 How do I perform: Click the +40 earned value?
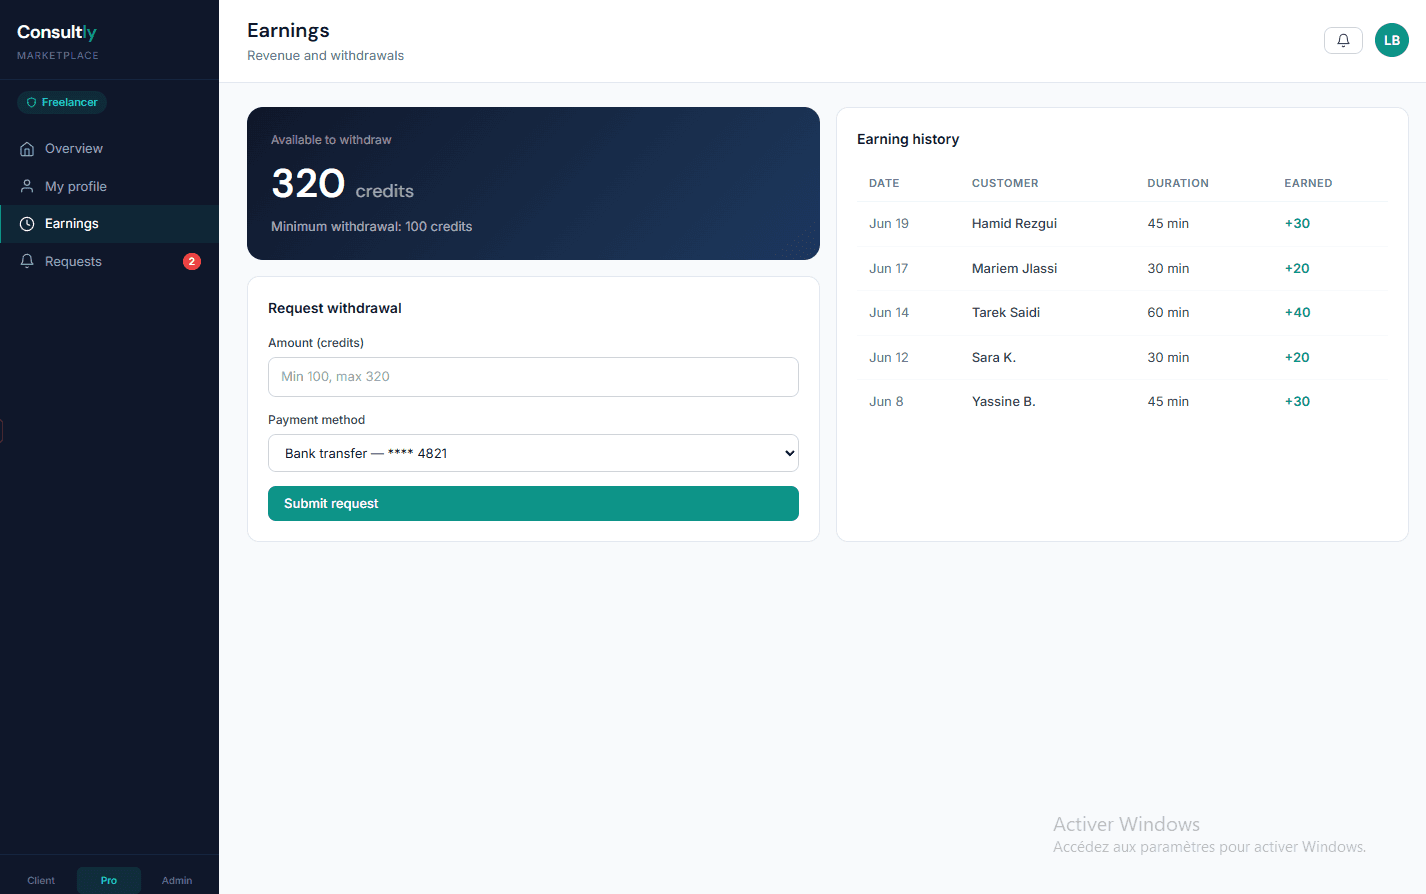pos(1297,313)
